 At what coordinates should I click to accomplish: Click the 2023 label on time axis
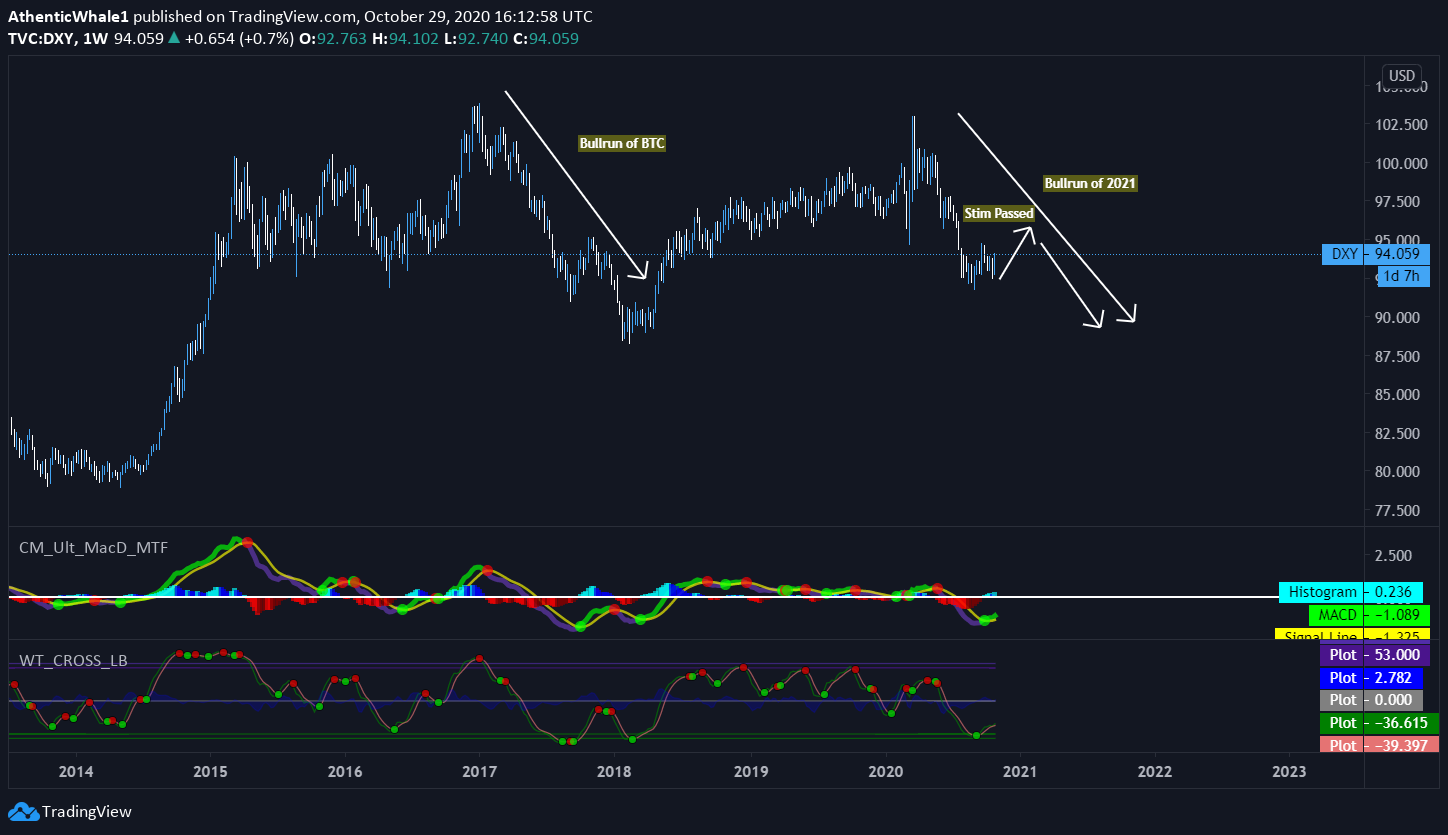(x=1288, y=771)
